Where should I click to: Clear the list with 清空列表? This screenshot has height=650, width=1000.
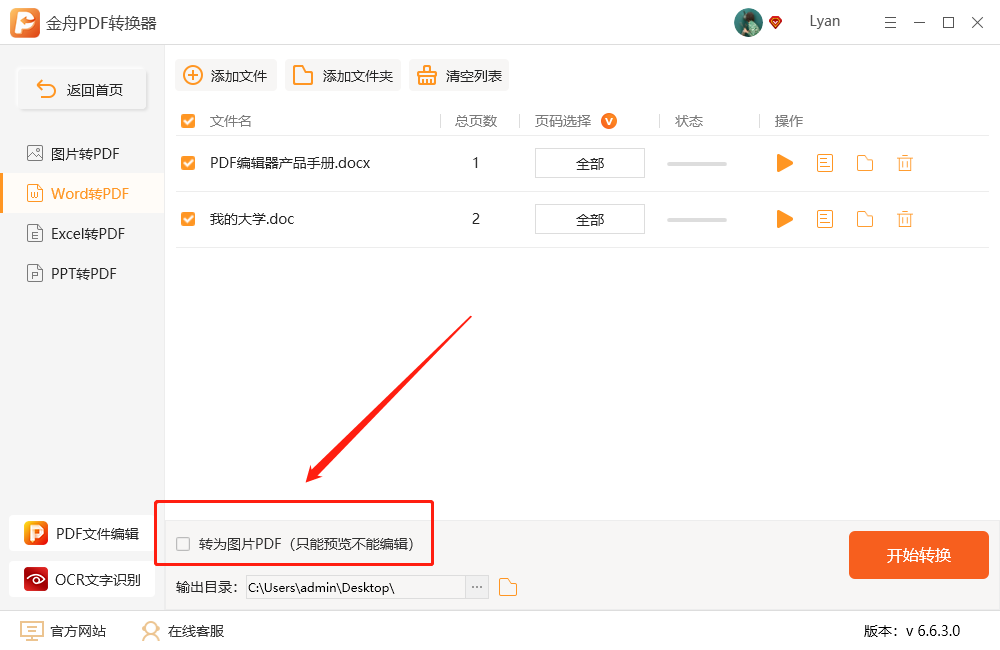click(x=459, y=75)
